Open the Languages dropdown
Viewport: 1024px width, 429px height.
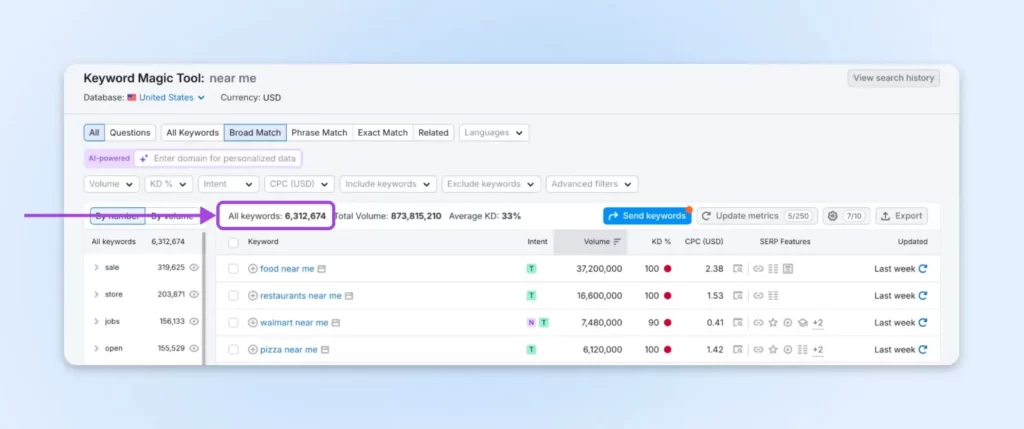point(494,133)
